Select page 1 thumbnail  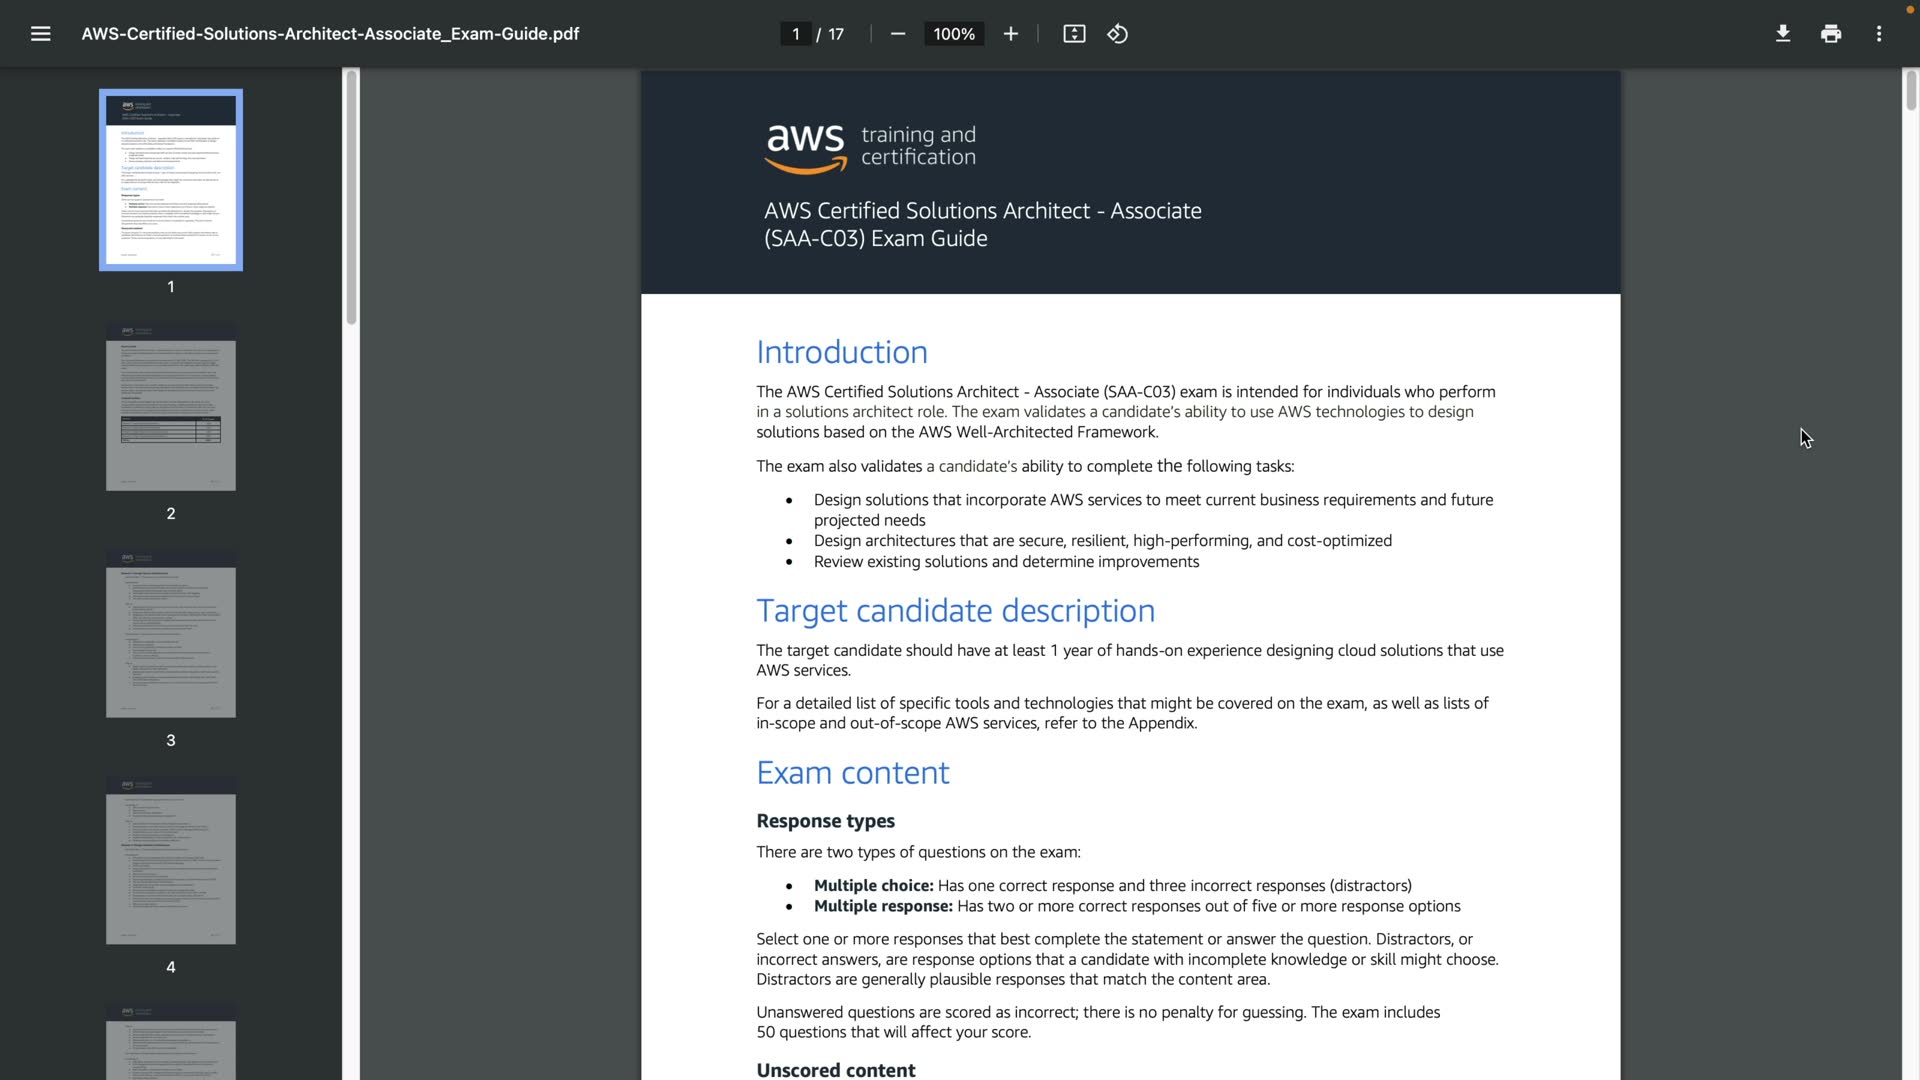[x=171, y=180]
